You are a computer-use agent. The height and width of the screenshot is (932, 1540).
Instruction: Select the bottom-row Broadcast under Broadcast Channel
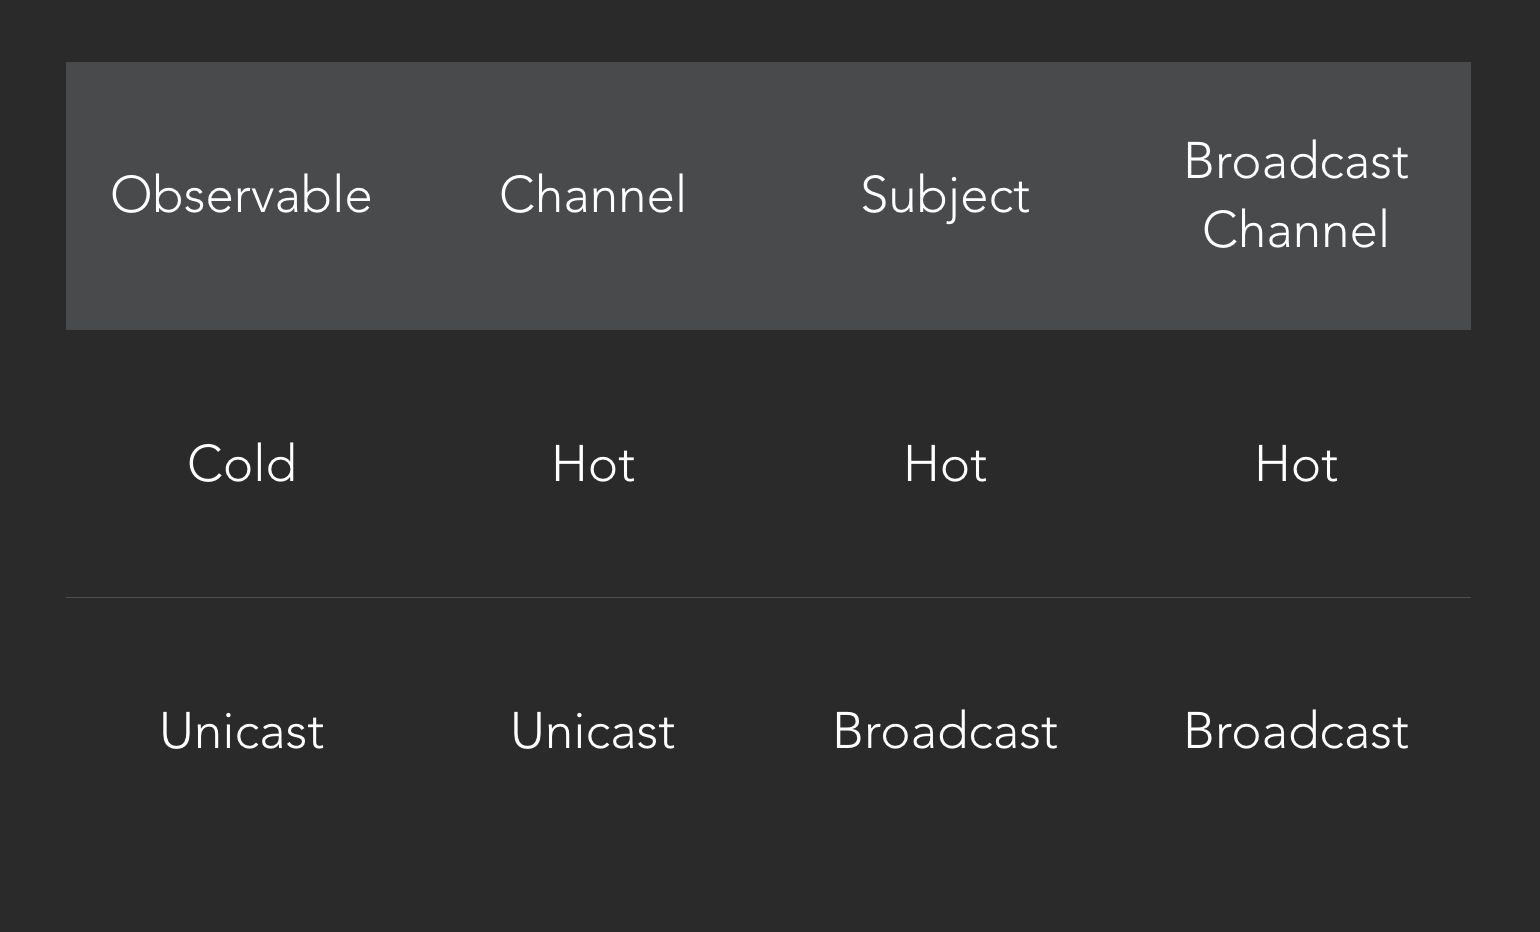(1296, 731)
